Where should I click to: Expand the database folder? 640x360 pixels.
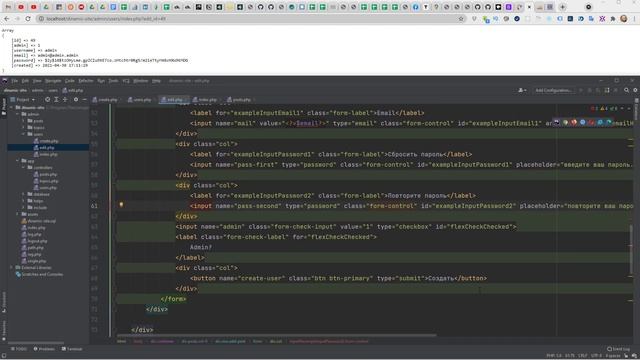tap(24, 194)
